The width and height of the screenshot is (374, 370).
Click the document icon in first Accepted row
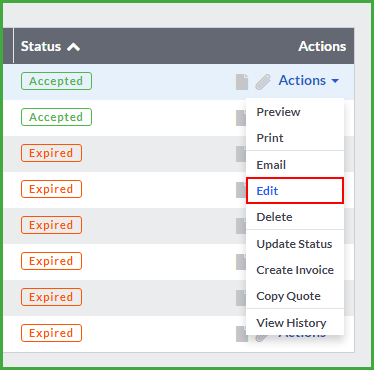pos(242,82)
